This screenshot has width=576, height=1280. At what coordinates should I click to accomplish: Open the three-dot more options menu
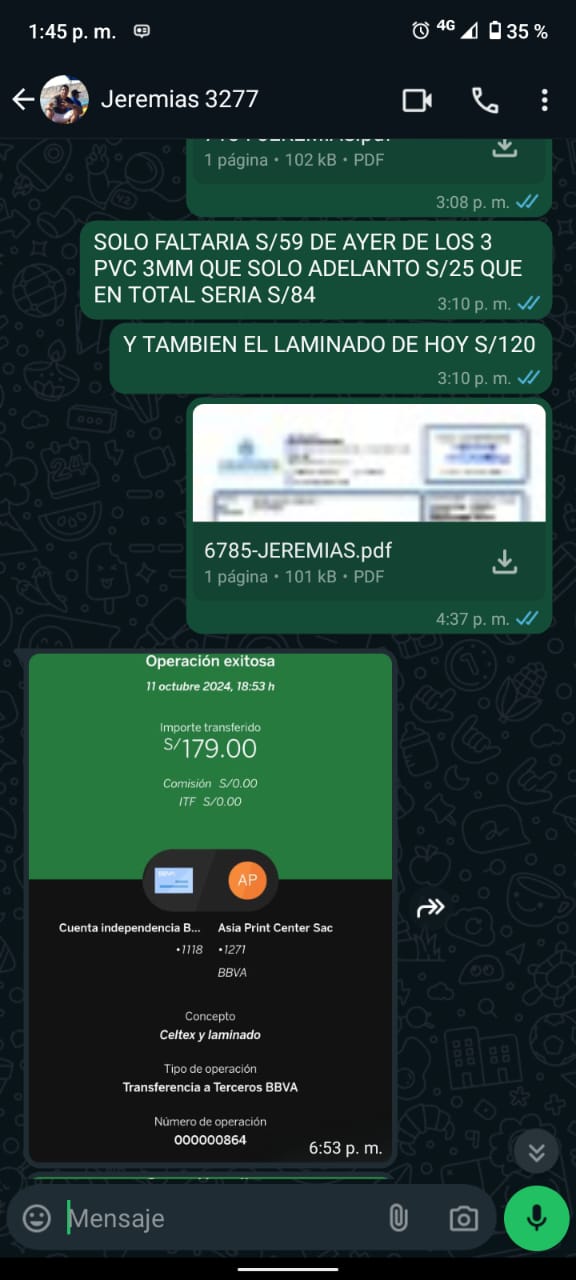[x=544, y=100]
